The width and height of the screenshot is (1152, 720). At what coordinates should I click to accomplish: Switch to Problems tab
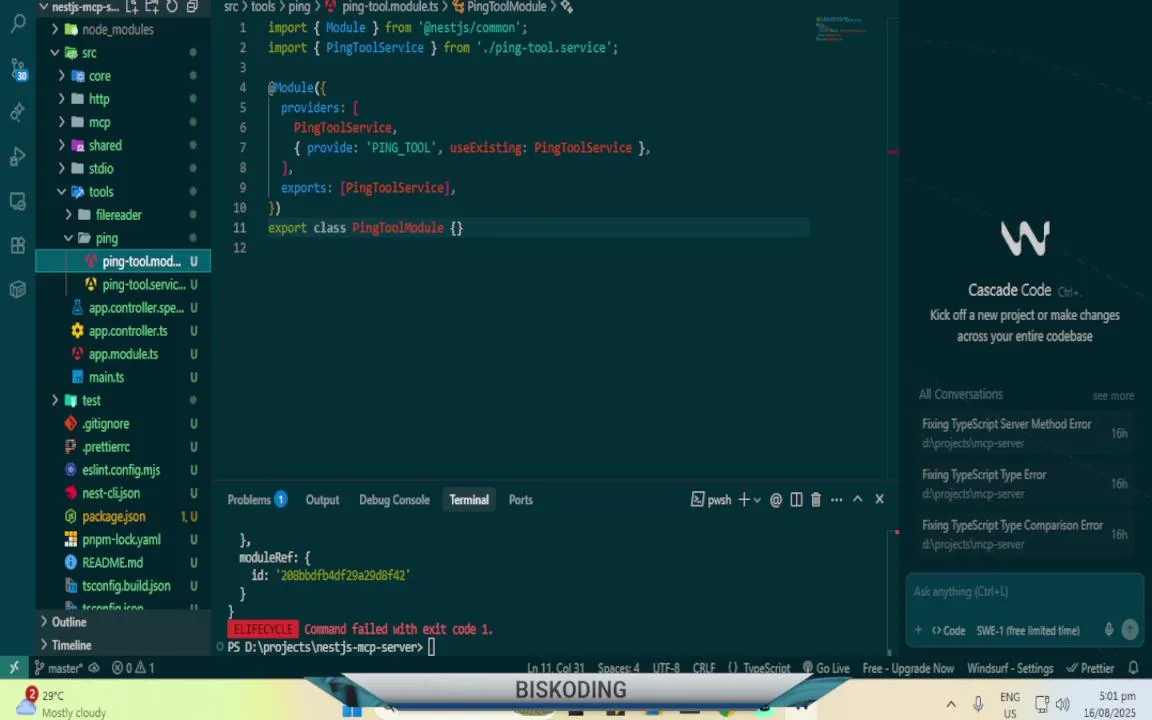(256, 500)
